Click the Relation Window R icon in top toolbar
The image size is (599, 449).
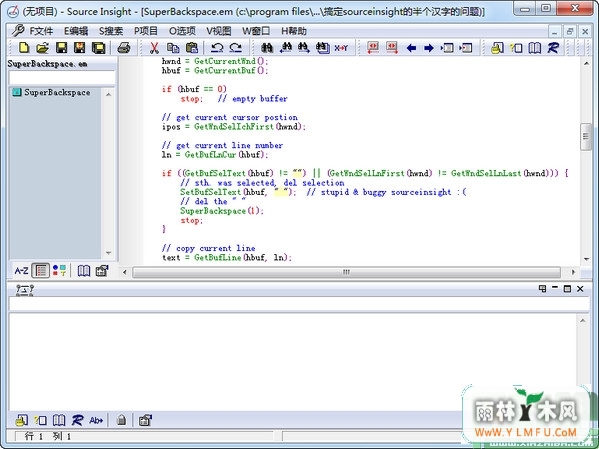(x=553, y=48)
